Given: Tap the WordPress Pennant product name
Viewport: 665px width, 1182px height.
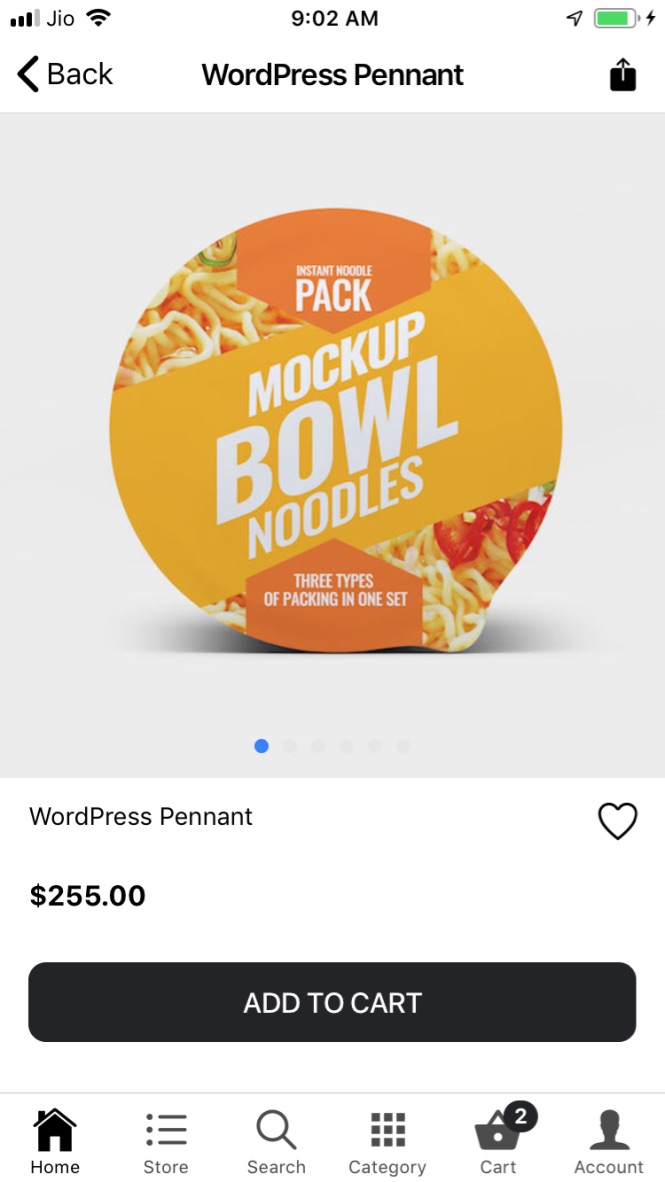Looking at the screenshot, I should [141, 816].
